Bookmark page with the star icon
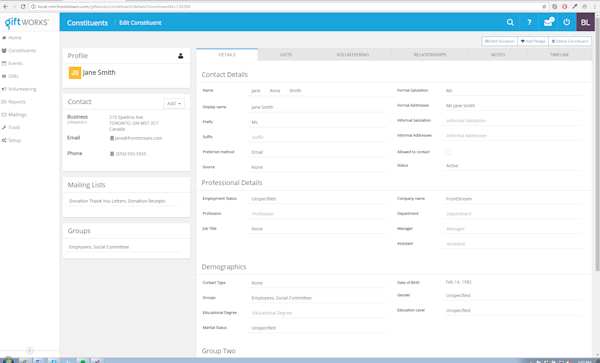 (x=544, y=7)
